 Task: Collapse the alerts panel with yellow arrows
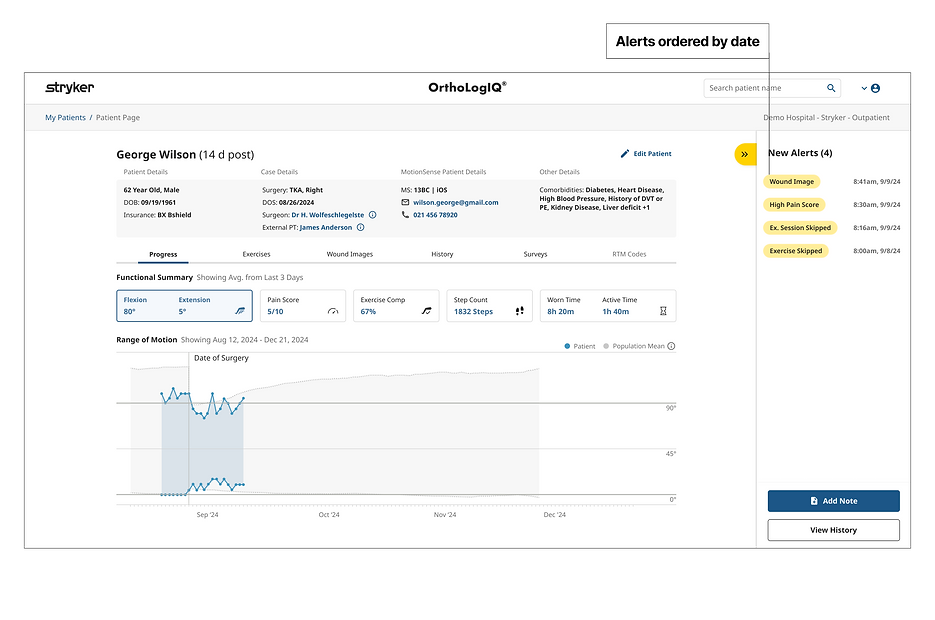coord(745,154)
